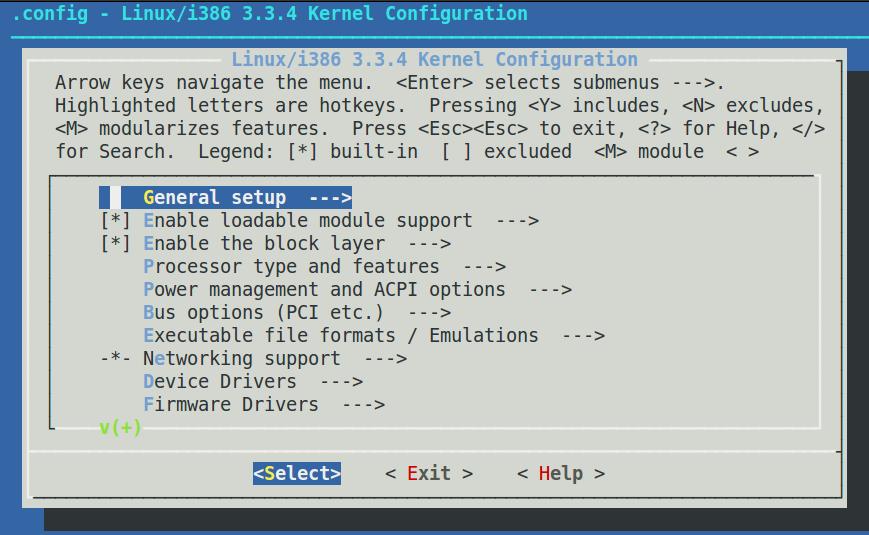The image size is (869, 535).
Task: Expand arrow after Bus options
Action: pos(430,313)
